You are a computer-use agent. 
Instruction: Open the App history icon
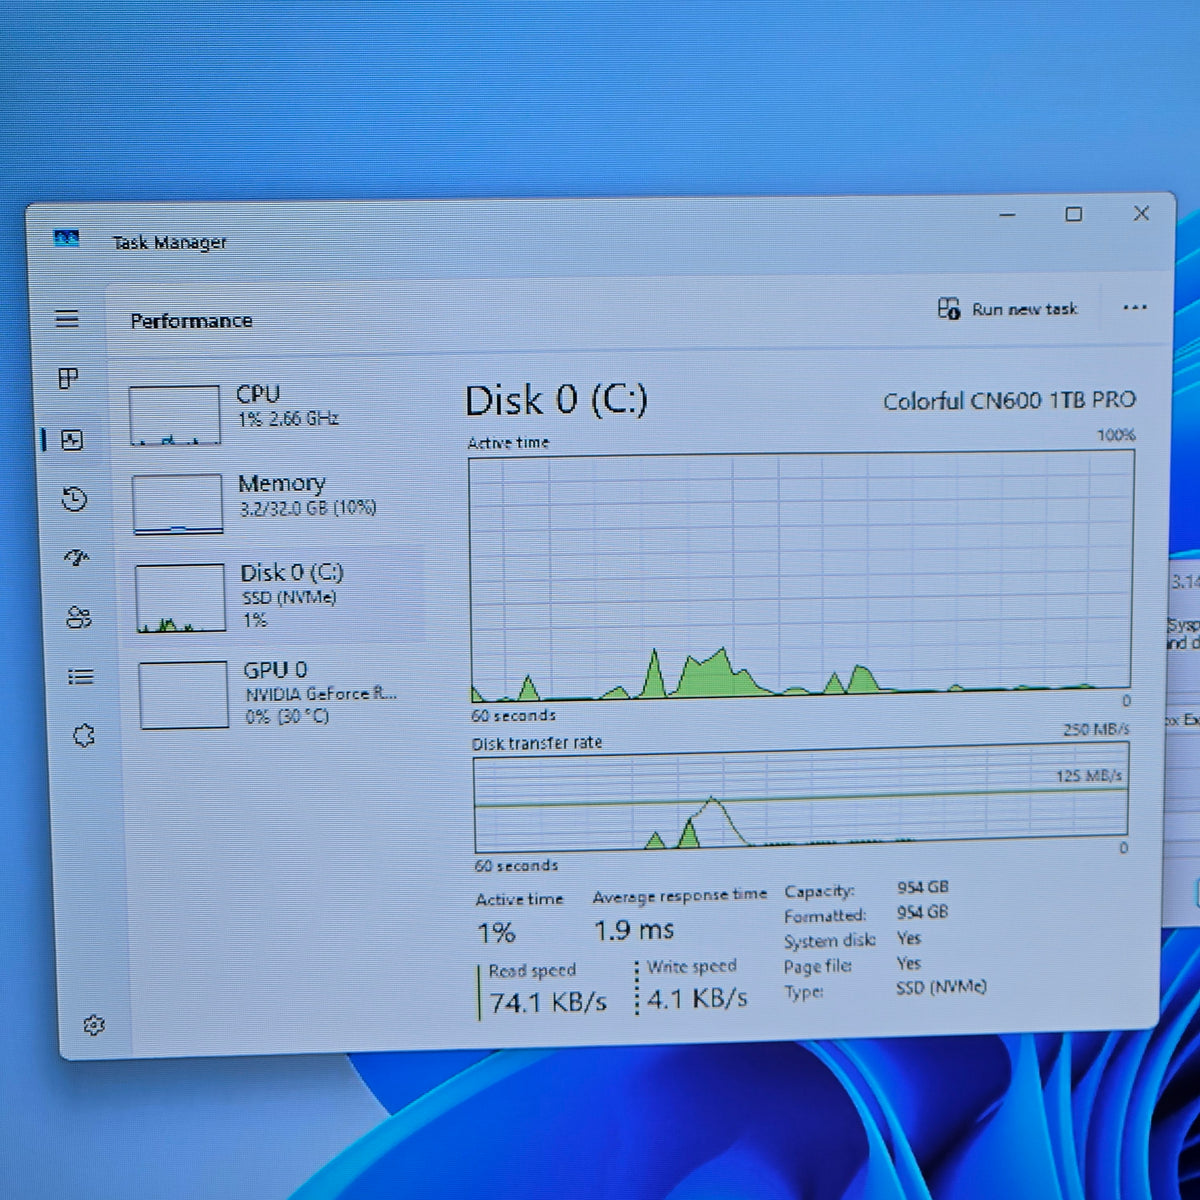tap(74, 499)
